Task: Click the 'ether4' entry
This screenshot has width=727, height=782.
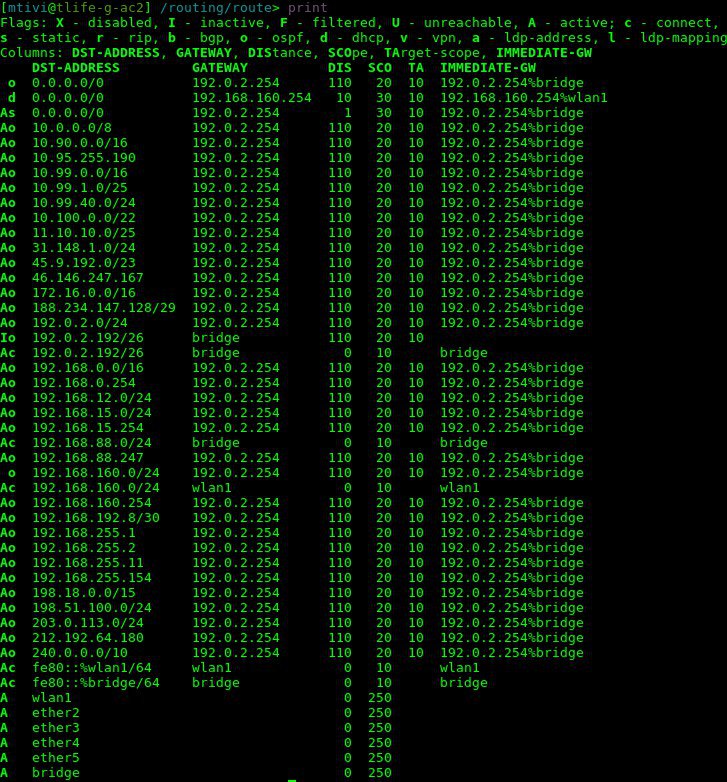Action: click(x=56, y=742)
